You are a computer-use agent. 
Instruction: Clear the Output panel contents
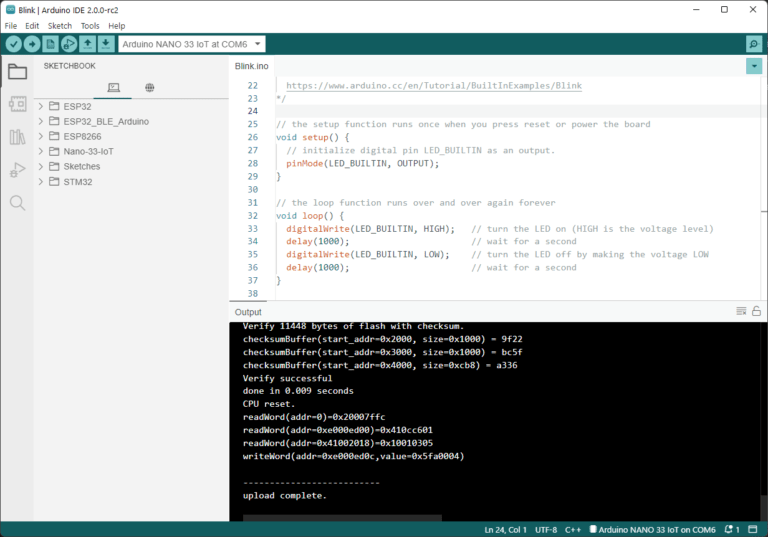pos(741,312)
